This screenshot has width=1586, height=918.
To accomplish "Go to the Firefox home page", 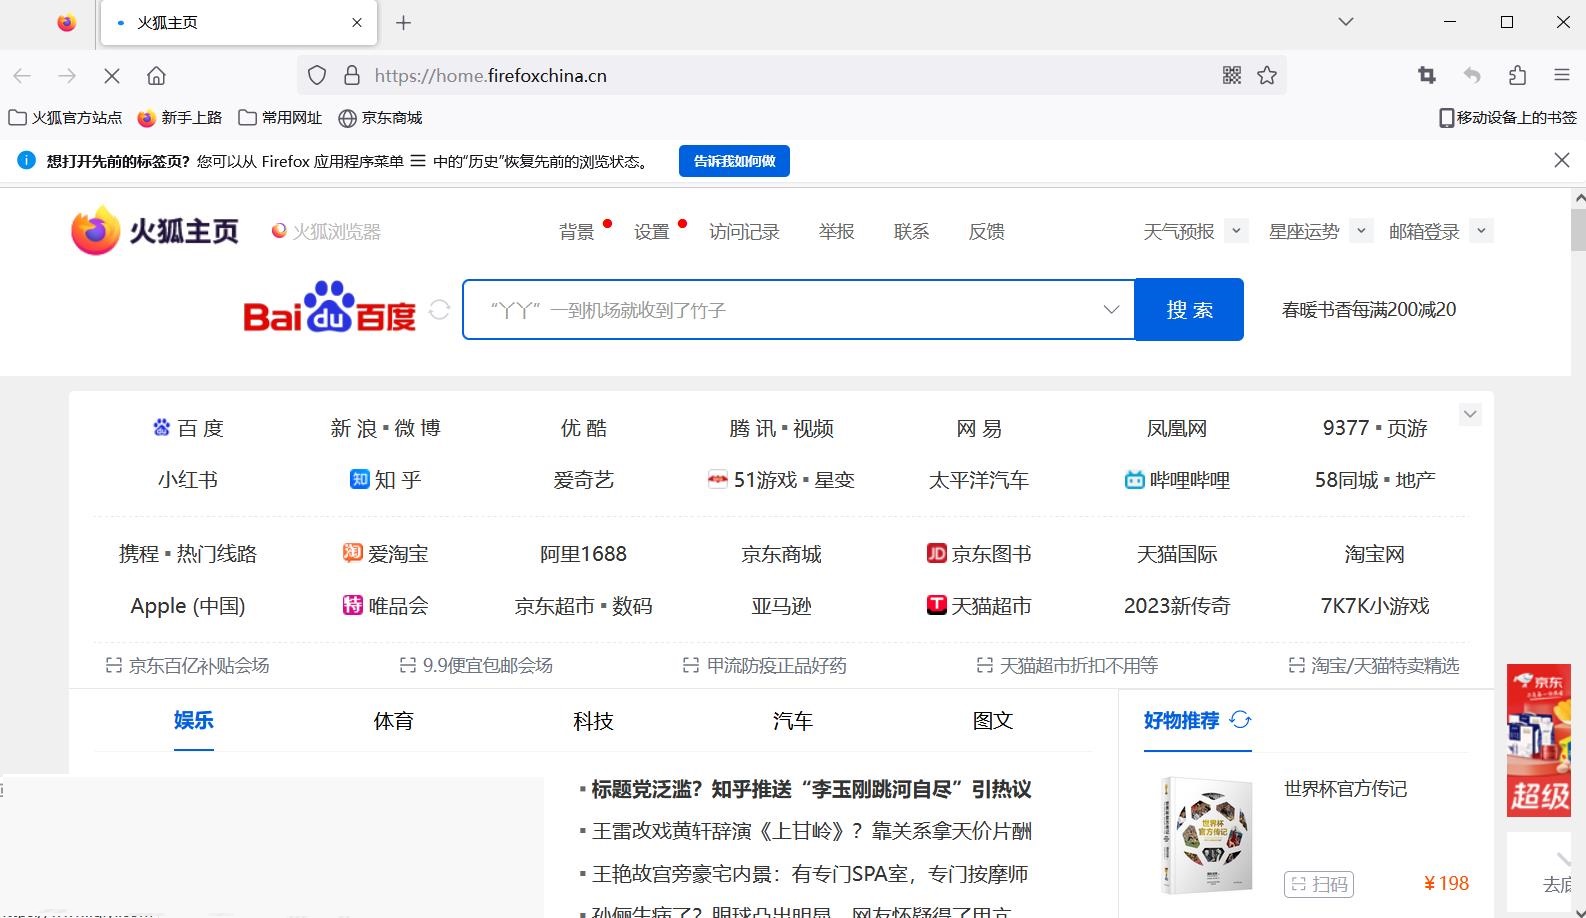I will coord(156,76).
